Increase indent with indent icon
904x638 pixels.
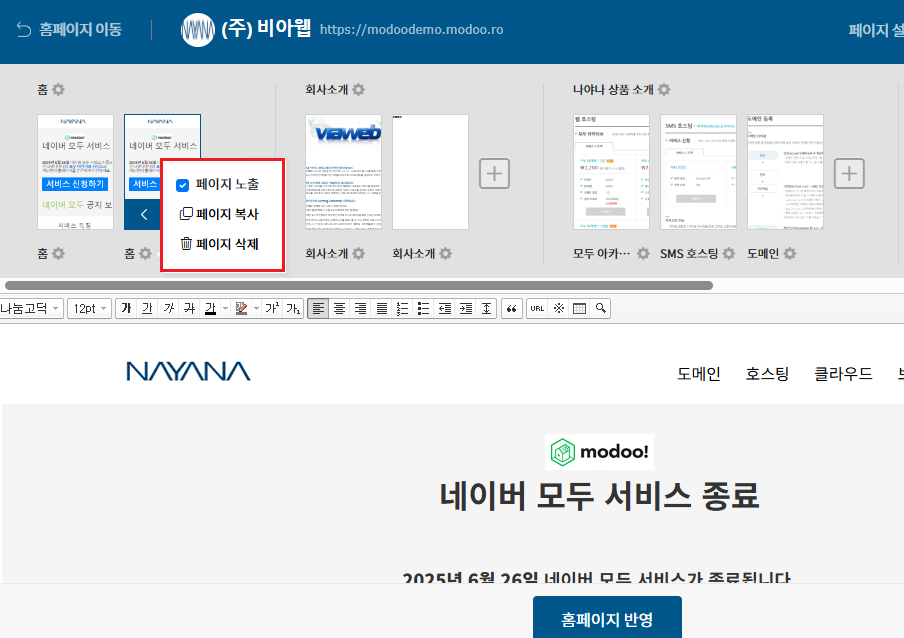465,308
